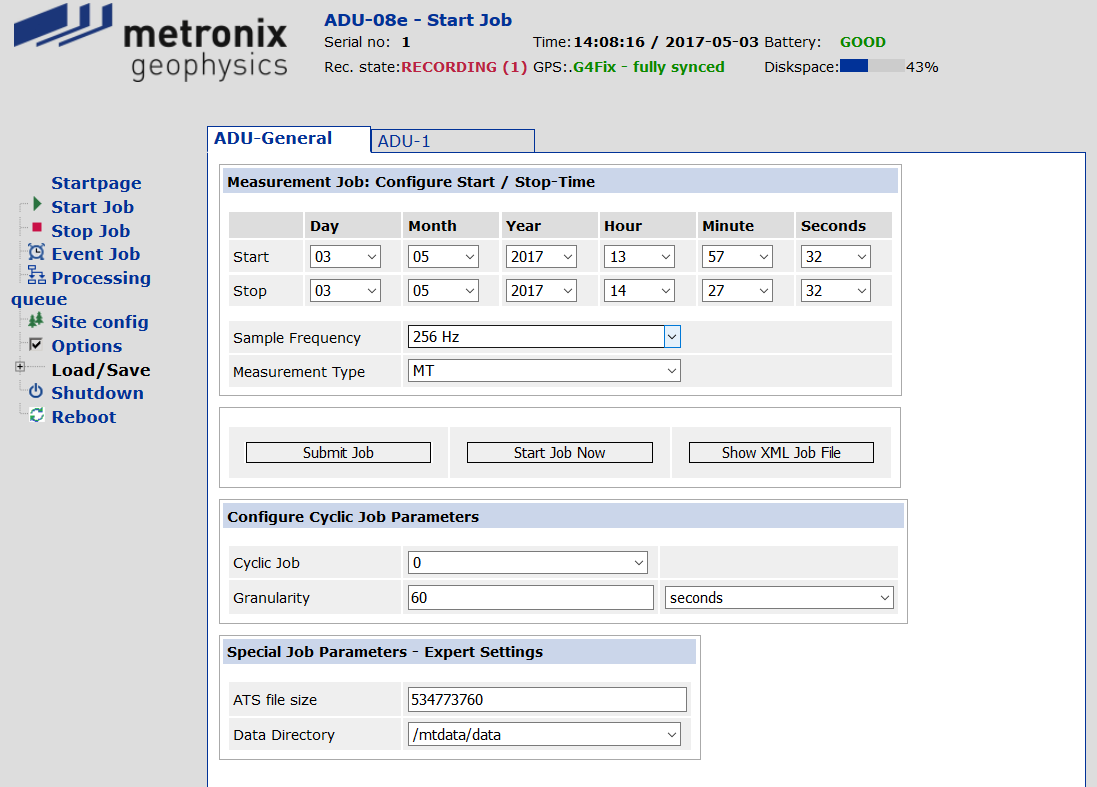Open the Site config page

tap(100, 322)
